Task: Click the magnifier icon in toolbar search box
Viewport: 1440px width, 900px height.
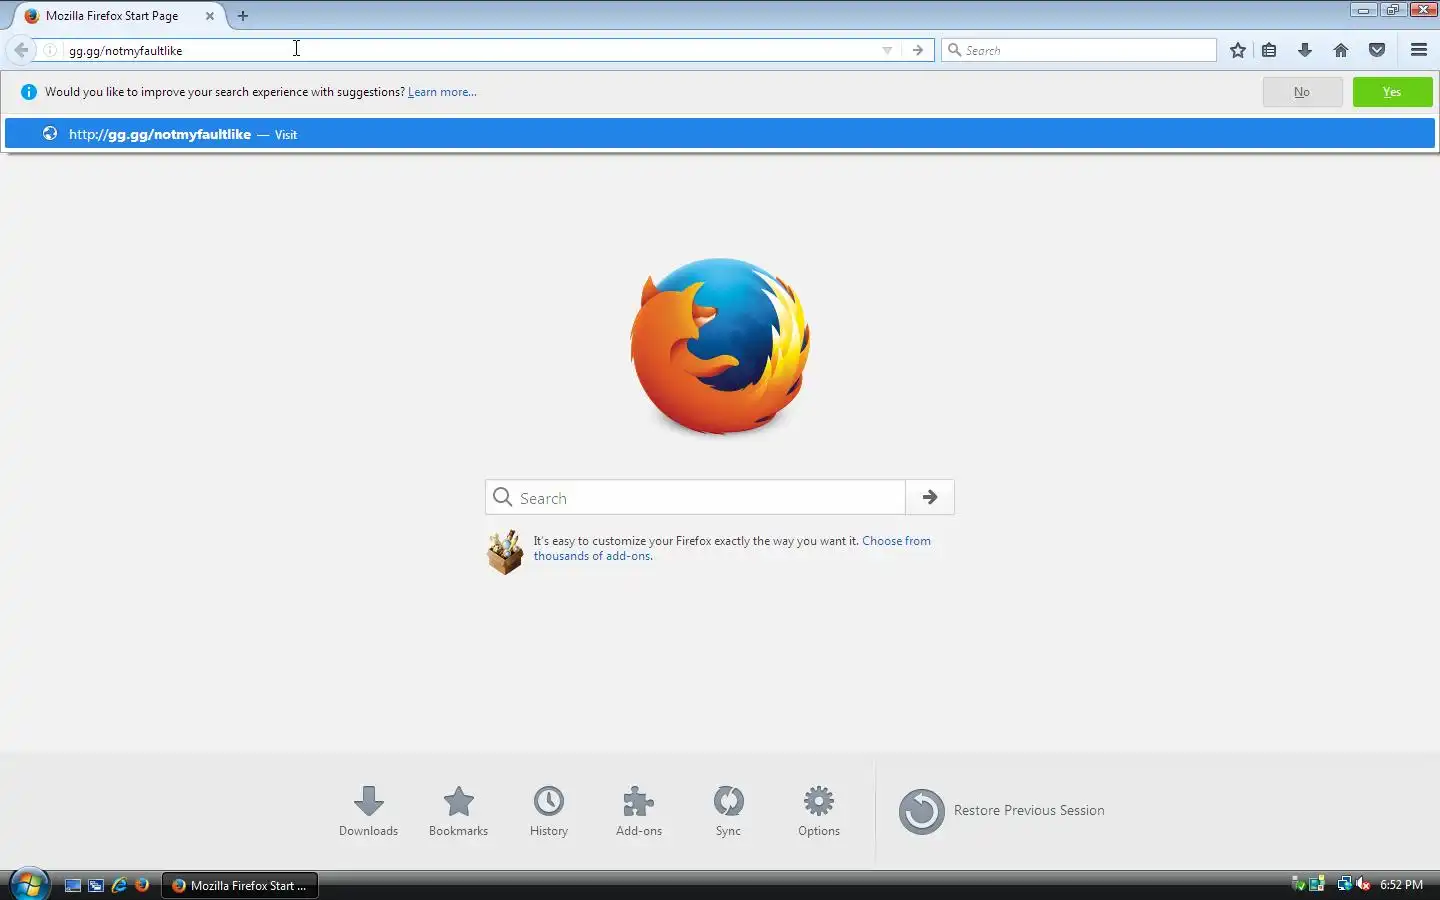Action: (x=954, y=50)
